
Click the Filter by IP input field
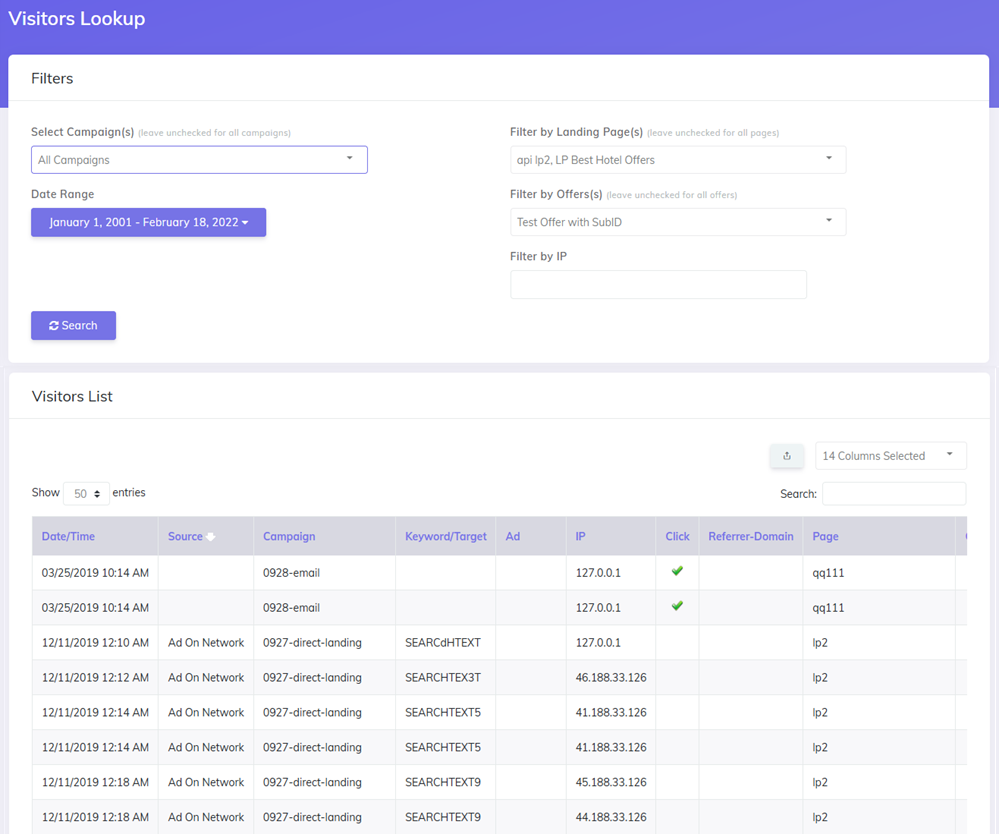[x=658, y=285]
